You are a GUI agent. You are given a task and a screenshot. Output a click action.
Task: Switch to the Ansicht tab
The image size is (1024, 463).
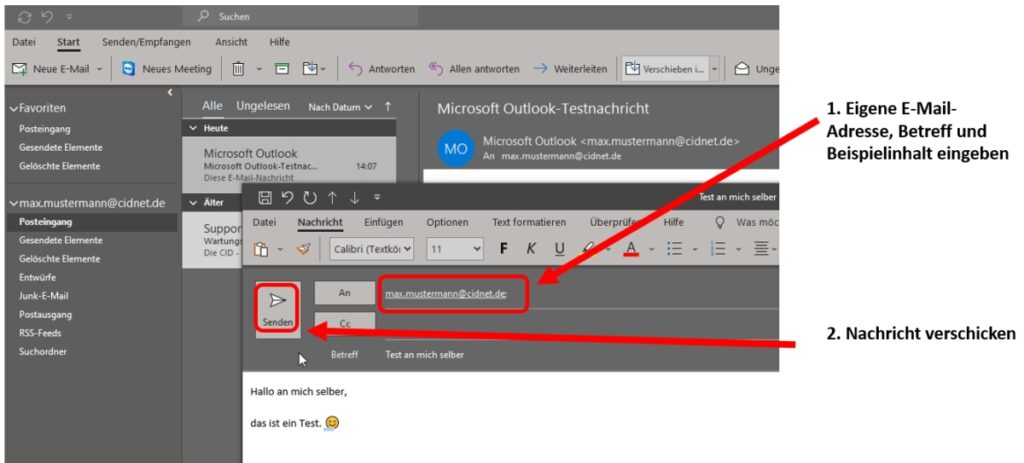[x=231, y=42]
